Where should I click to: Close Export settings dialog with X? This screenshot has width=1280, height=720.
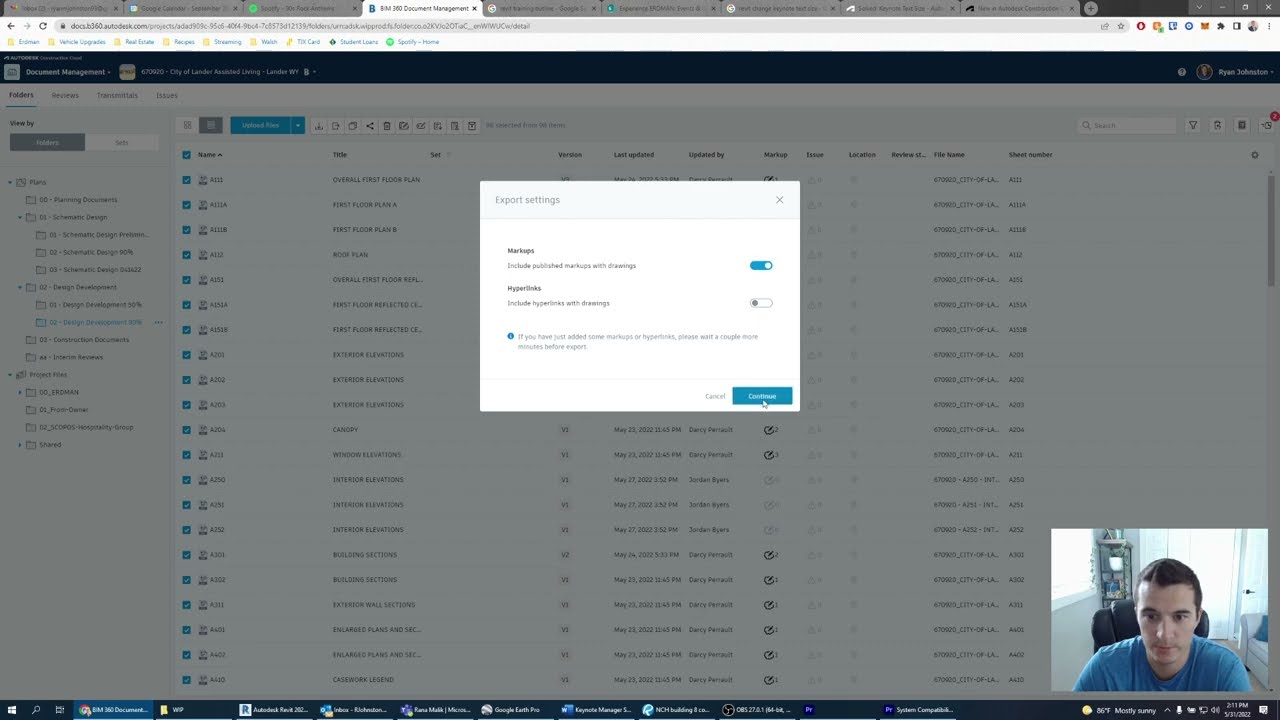pyautogui.click(x=780, y=200)
